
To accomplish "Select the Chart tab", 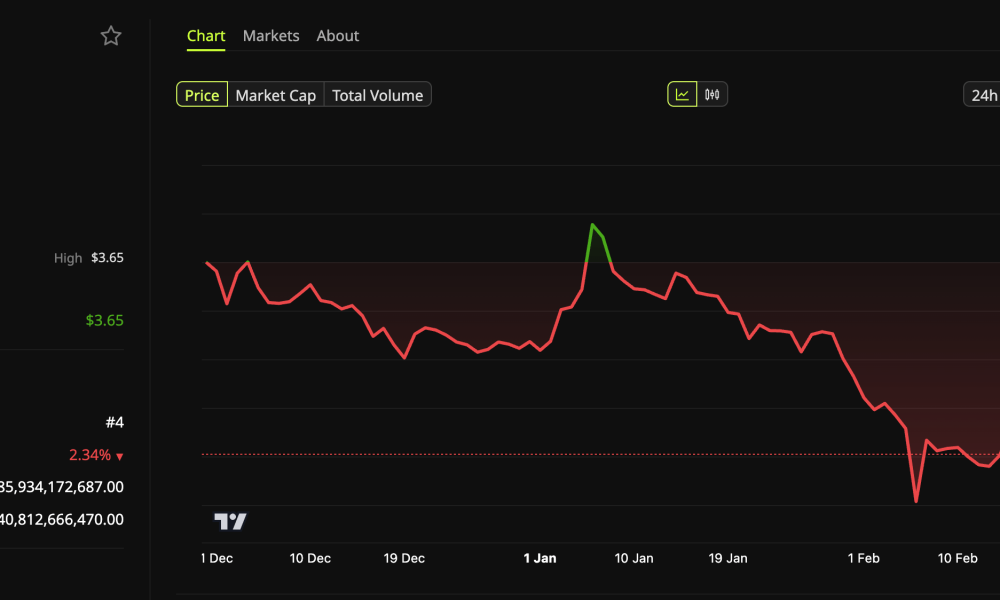I will pyautogui.click(x=206, y=35).
